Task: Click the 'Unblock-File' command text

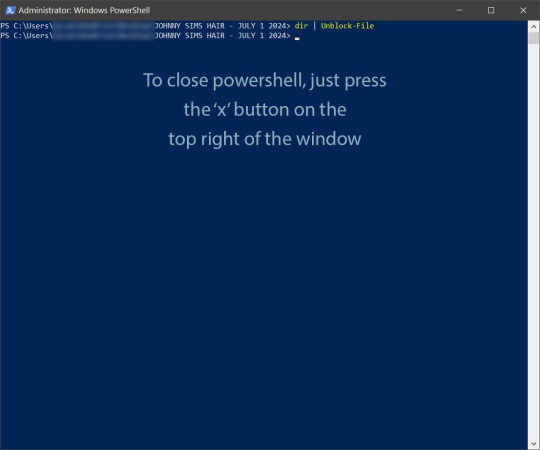Action: pos(347,26)
